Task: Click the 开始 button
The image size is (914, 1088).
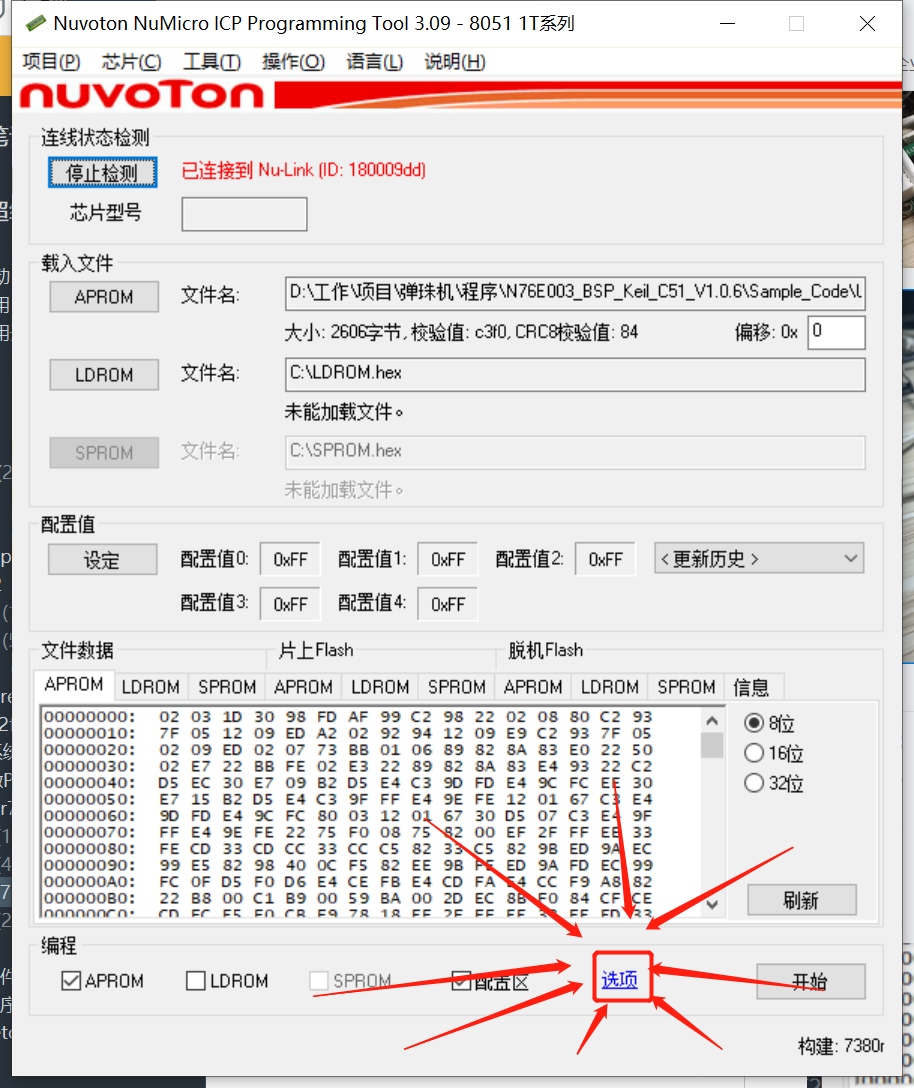Action: tap(811, 980)
